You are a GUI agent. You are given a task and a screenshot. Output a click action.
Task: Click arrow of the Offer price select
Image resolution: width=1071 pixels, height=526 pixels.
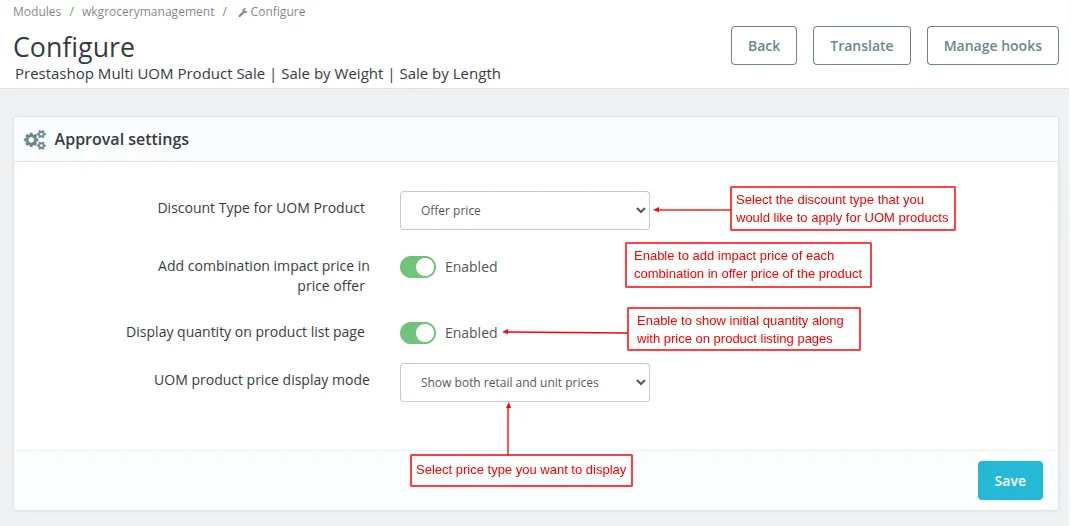(640, 210)
